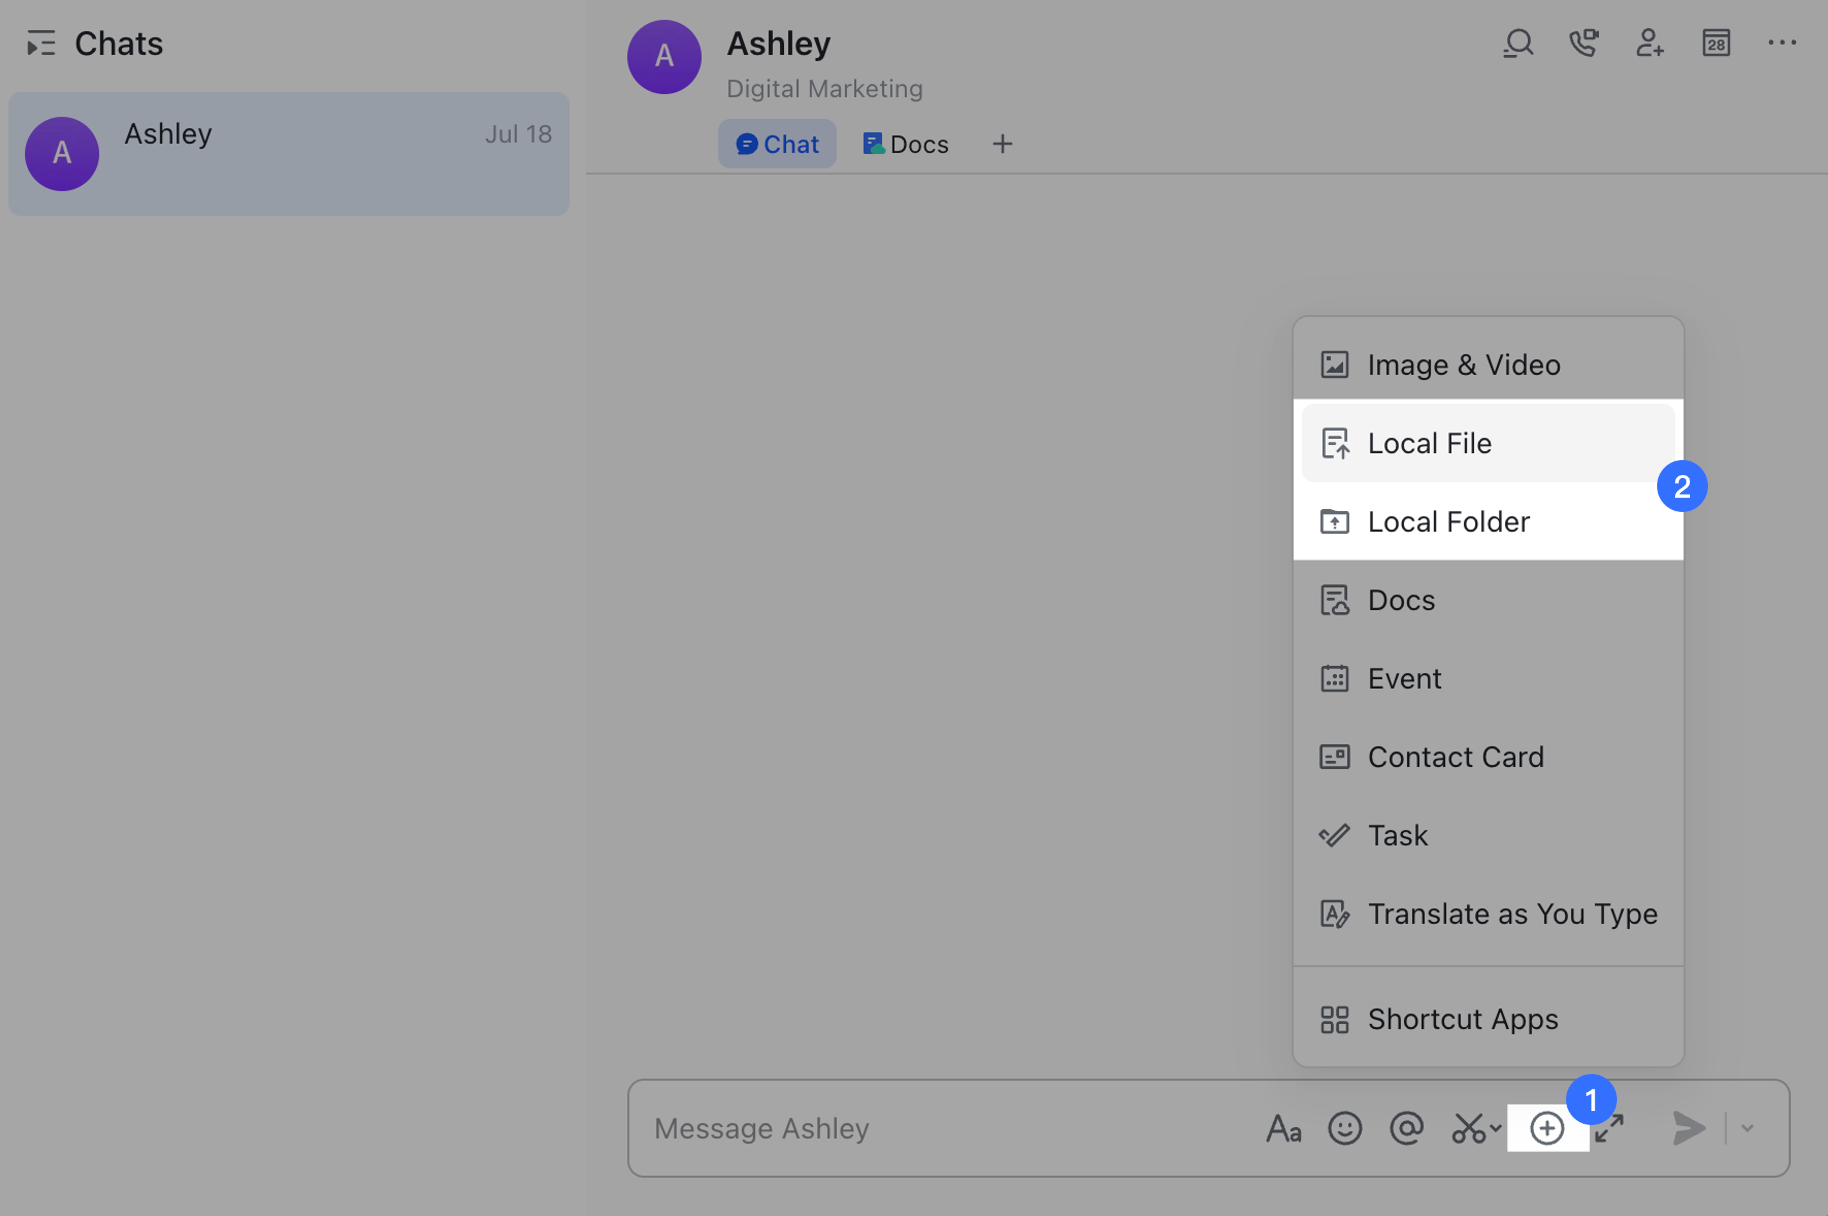This screenshot has height=1216, width=1828.
Task: Switch to the Docs tab
Action: pos(904,143)
